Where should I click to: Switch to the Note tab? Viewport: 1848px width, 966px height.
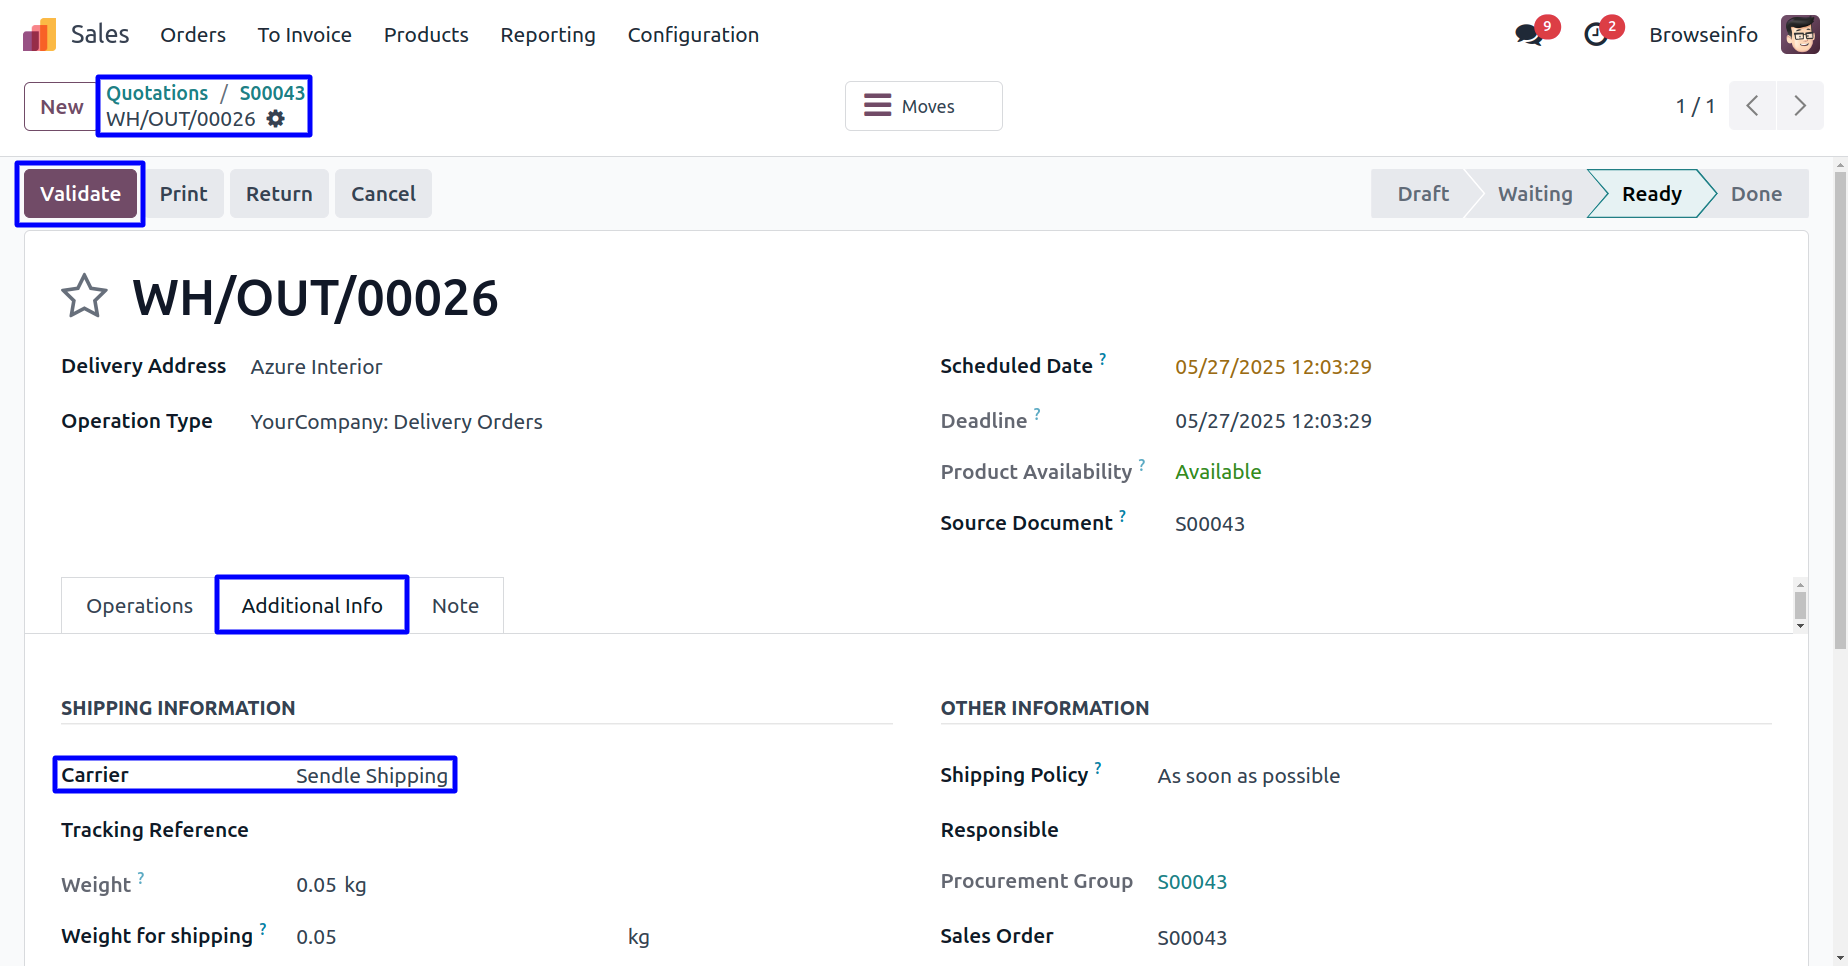[x=455, y=606]
